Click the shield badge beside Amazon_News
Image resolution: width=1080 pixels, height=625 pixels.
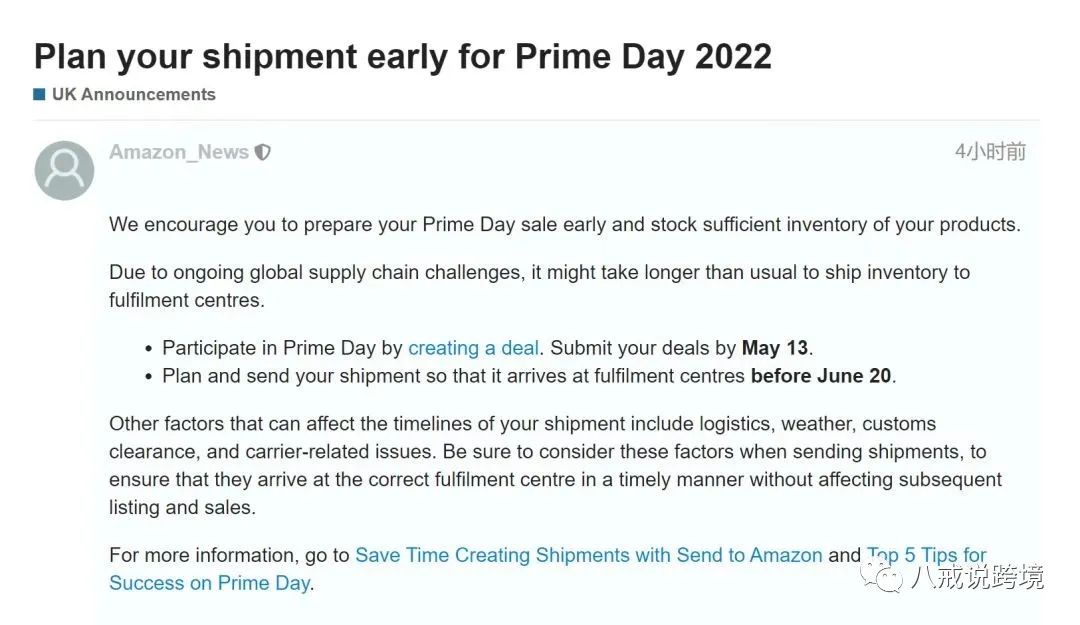pyautogui.click(x=261, y=152)
